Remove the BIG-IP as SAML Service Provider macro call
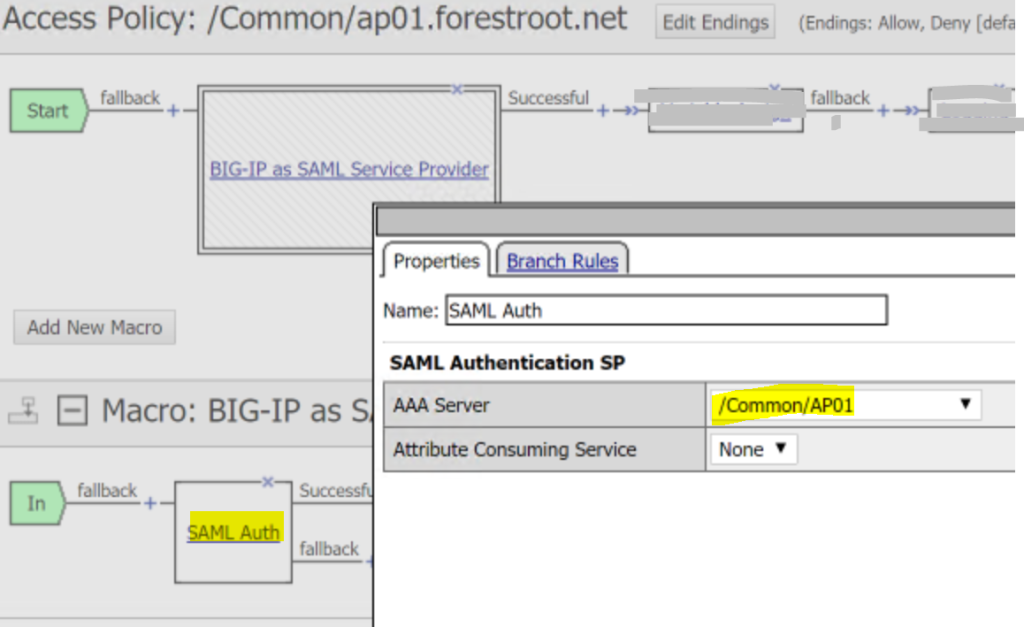The height and width of the screenshot is (627, 1024). [457, 89]
